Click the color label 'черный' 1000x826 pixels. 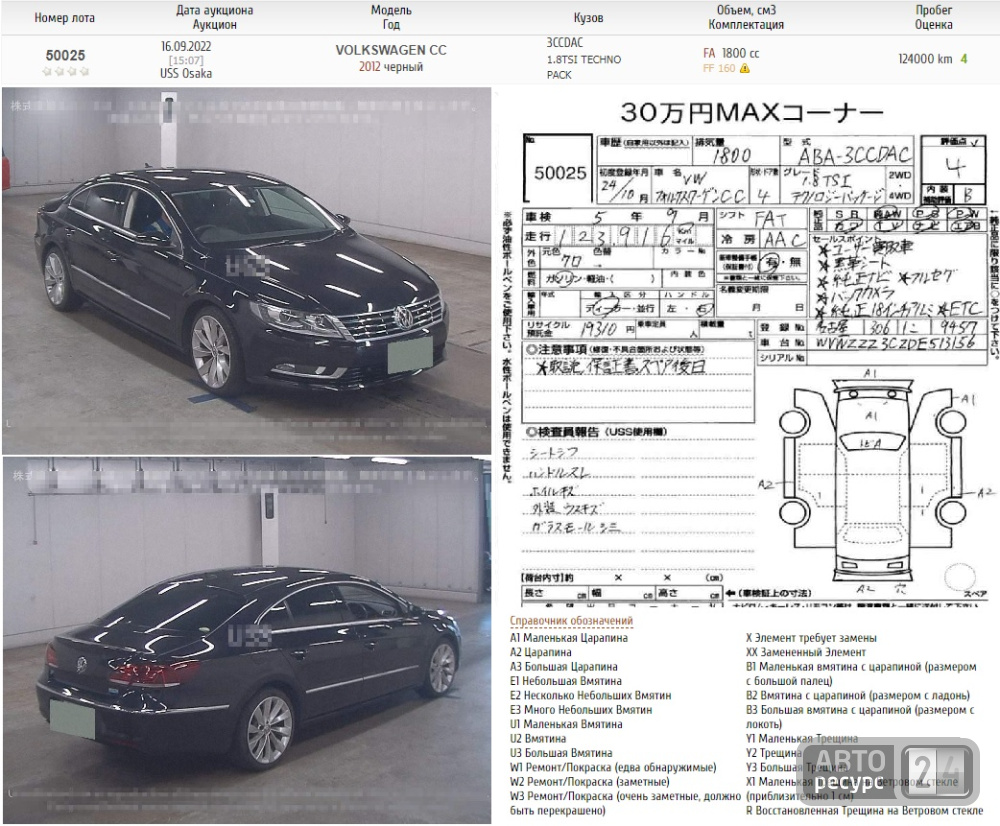(x=403, y=66)
